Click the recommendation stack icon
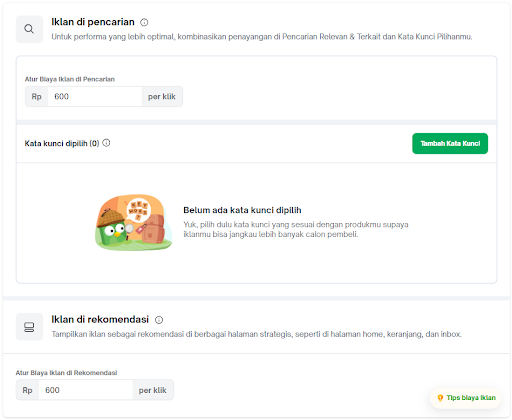512x420 pixels. point(29,327)
